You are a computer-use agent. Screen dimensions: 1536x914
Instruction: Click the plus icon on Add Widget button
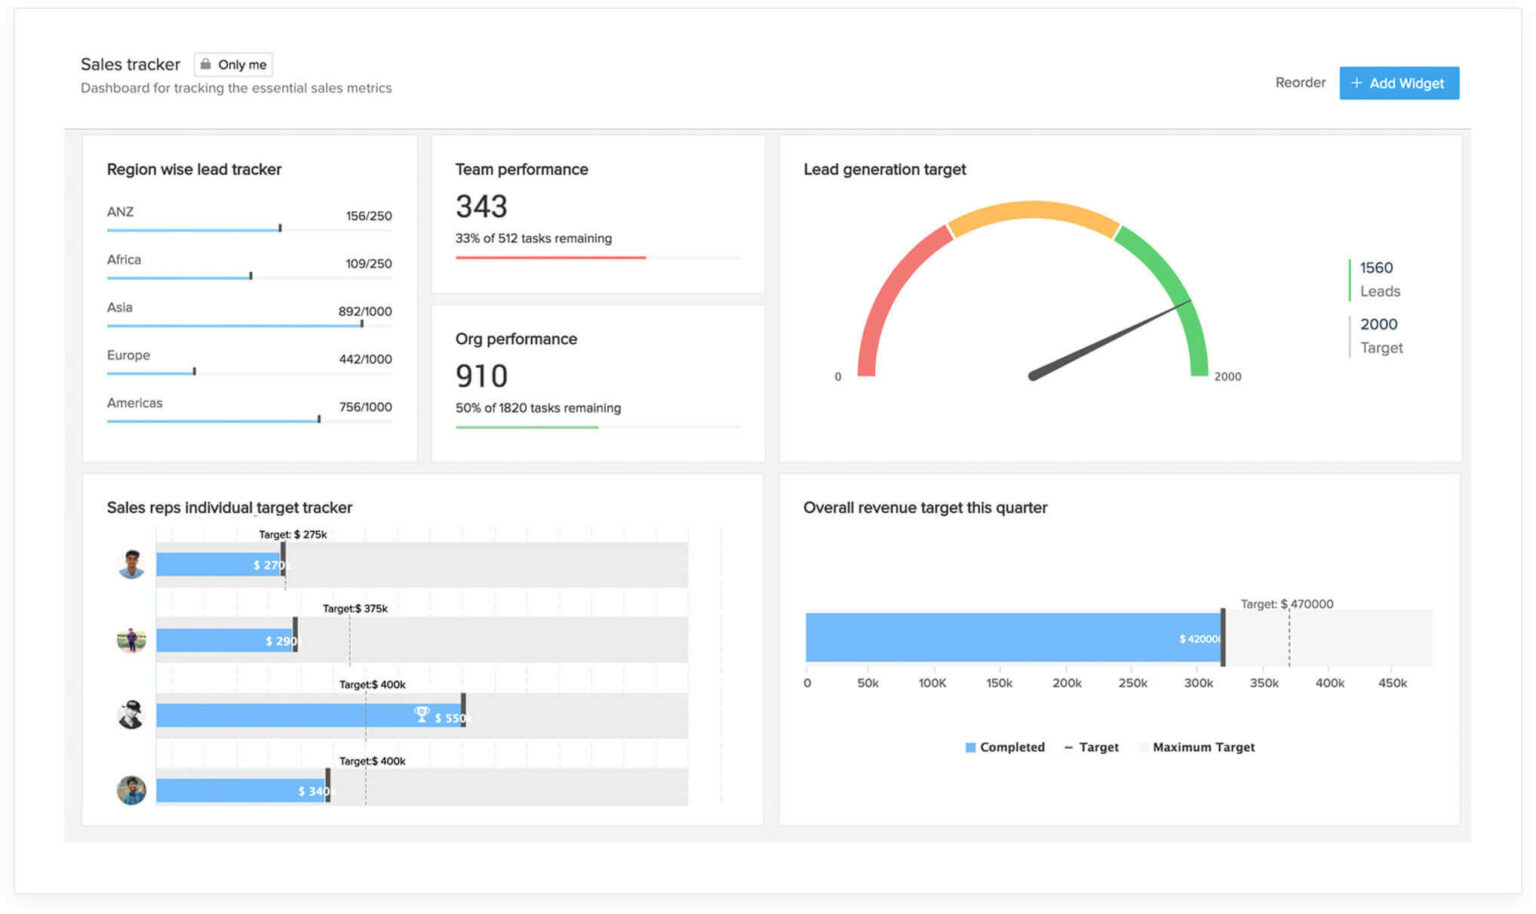(x=1358, y=83)
